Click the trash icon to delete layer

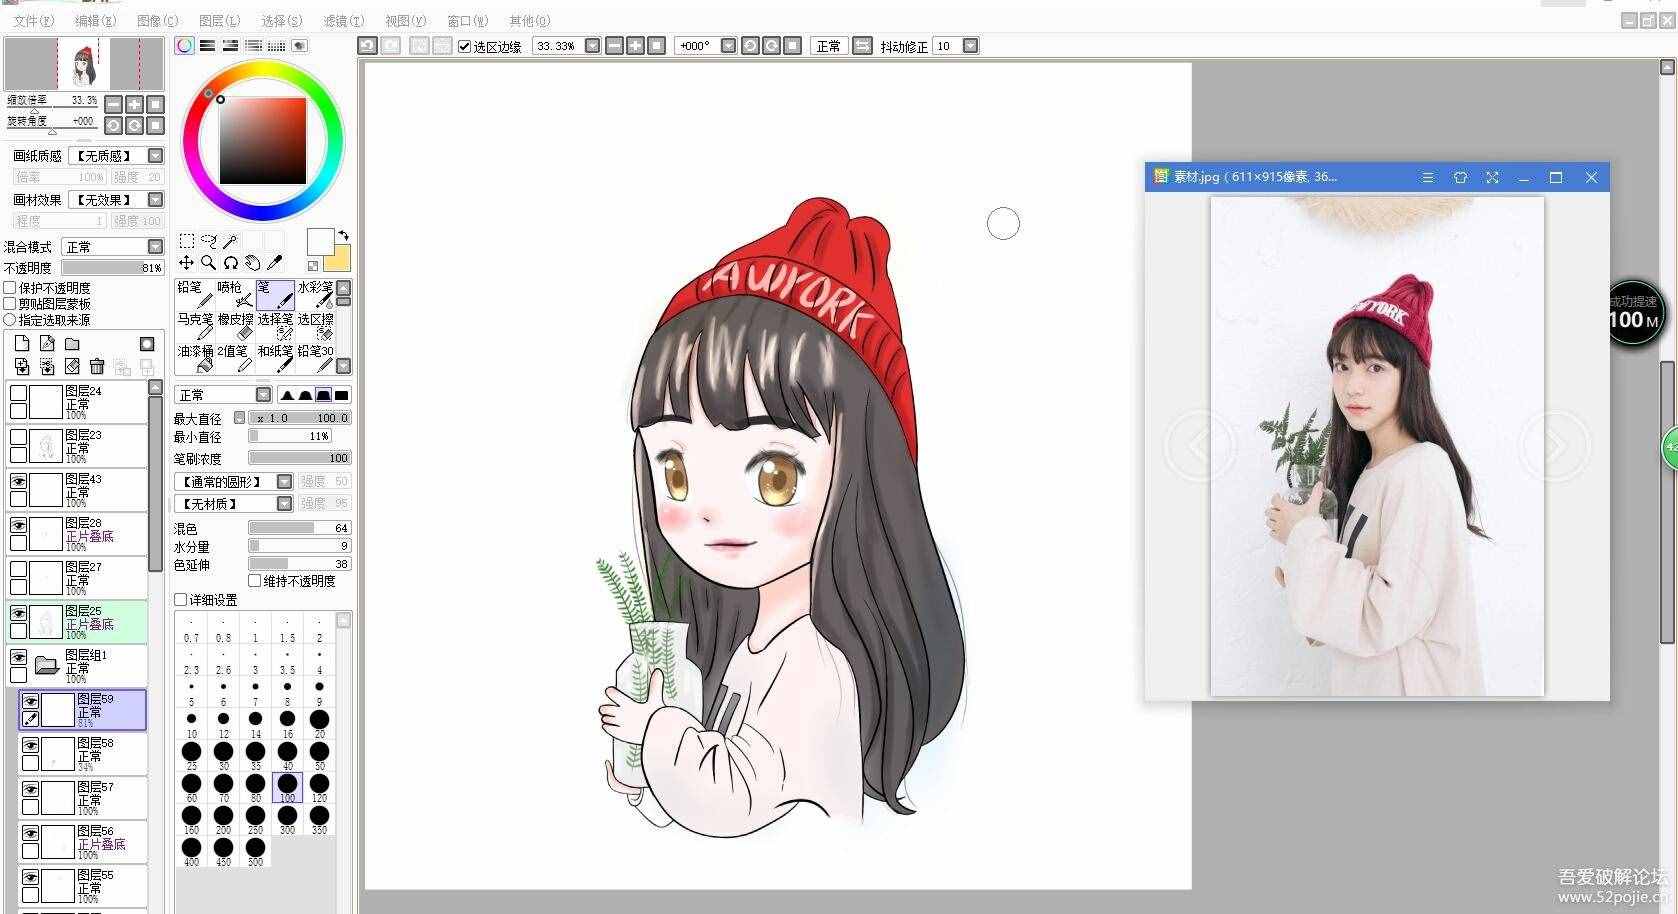97,367
